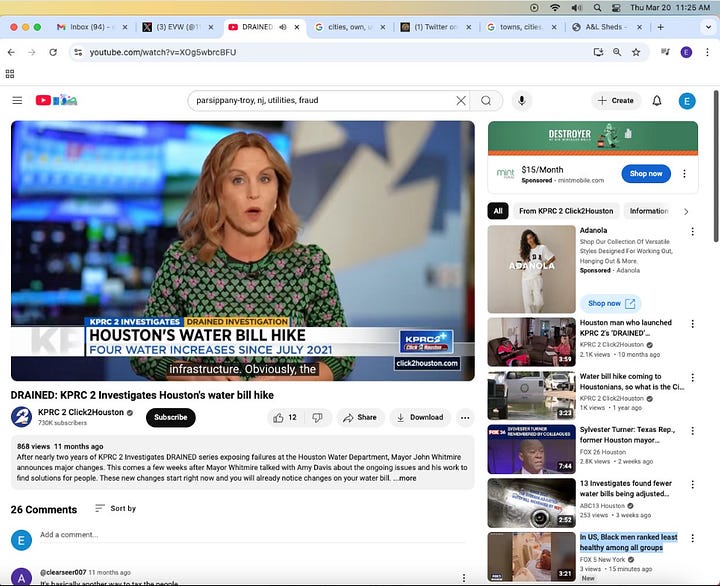
Task: Open menu for 13 Investigates video
Action: pyautogui.click(x=692, y=485)
